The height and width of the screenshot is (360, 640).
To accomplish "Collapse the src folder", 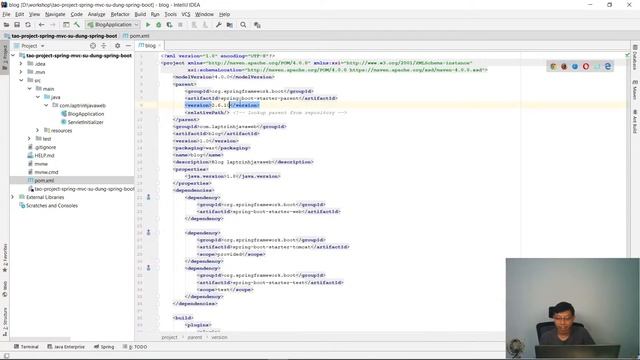I will [x=21, y=80].
